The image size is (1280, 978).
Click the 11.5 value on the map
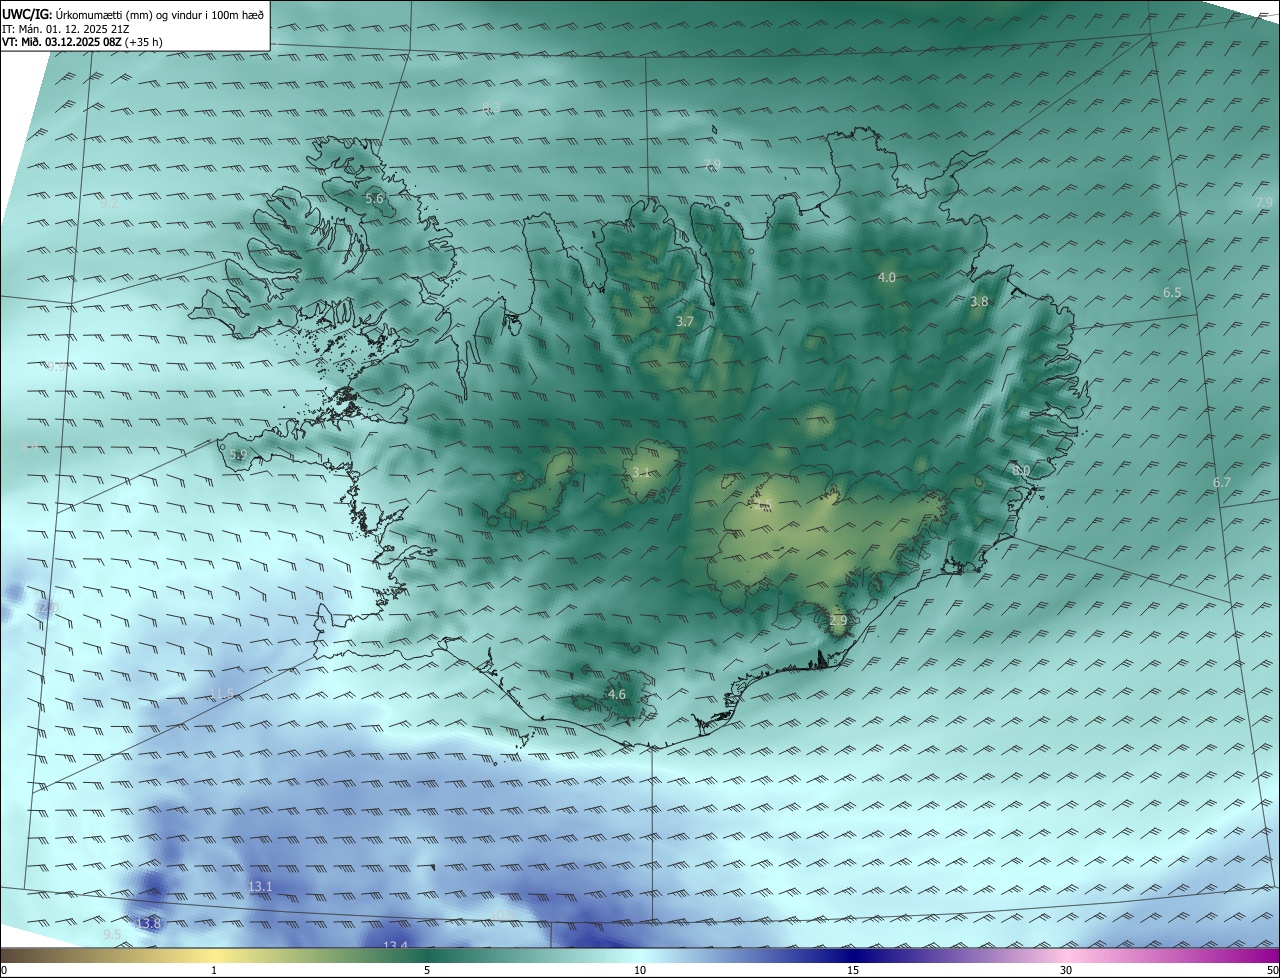[x=222, y=694]
